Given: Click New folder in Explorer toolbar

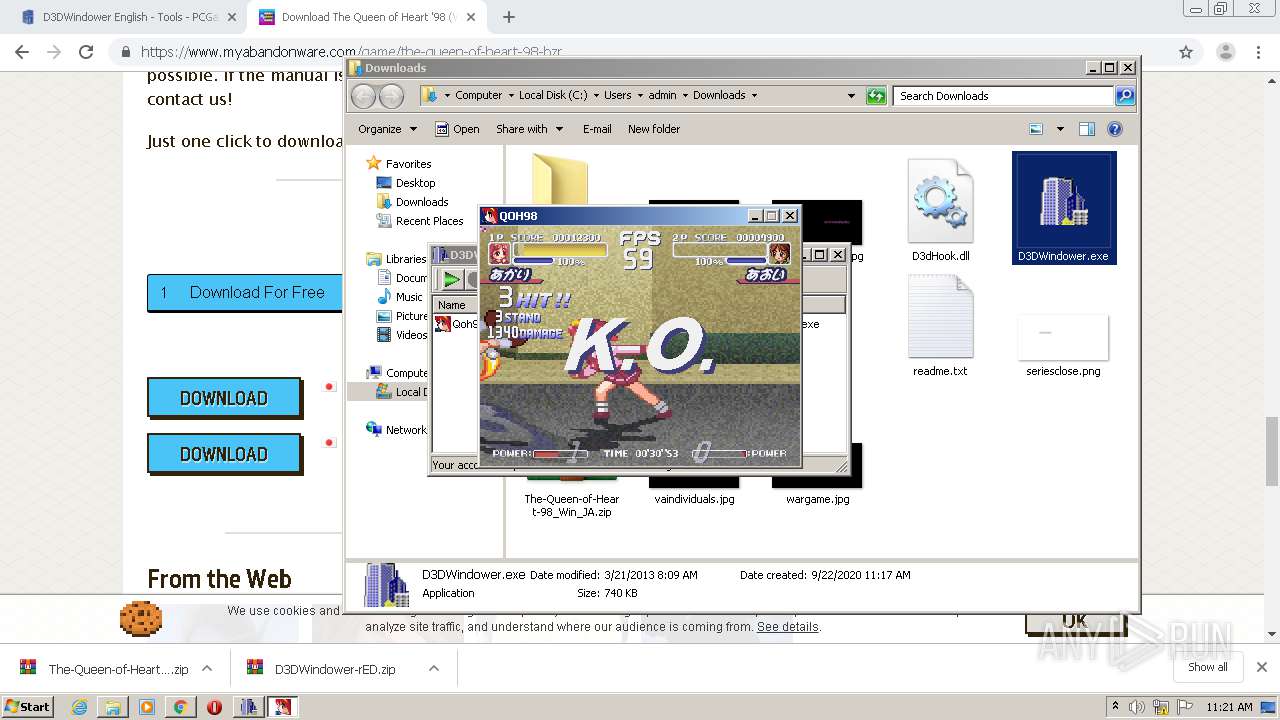Looking at the screenshot, I should (x=654, y=129).
